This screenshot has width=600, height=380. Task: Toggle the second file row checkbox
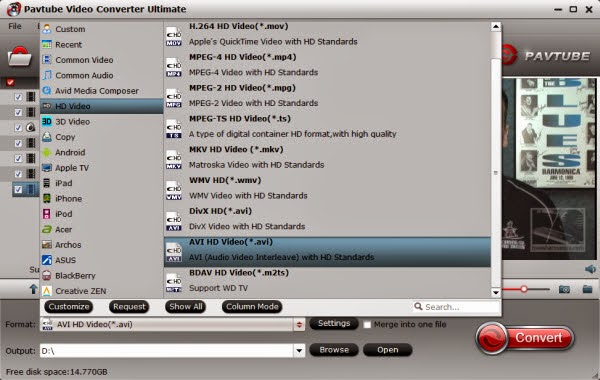click(18, 112)
